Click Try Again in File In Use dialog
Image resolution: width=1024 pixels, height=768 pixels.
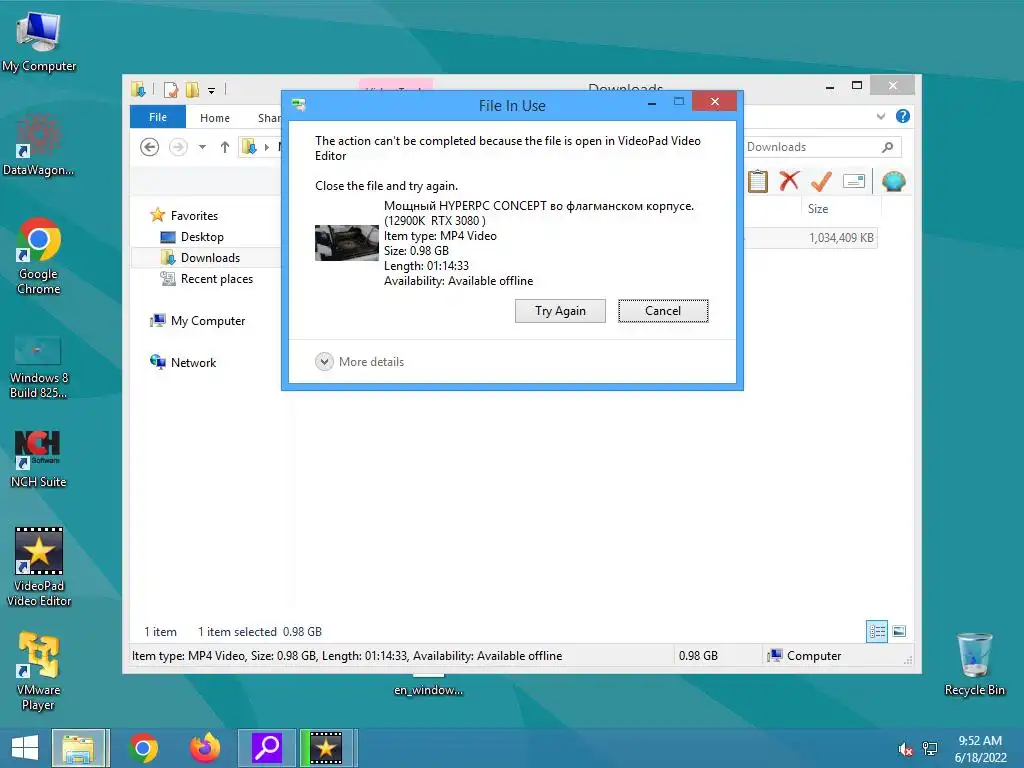560,311
